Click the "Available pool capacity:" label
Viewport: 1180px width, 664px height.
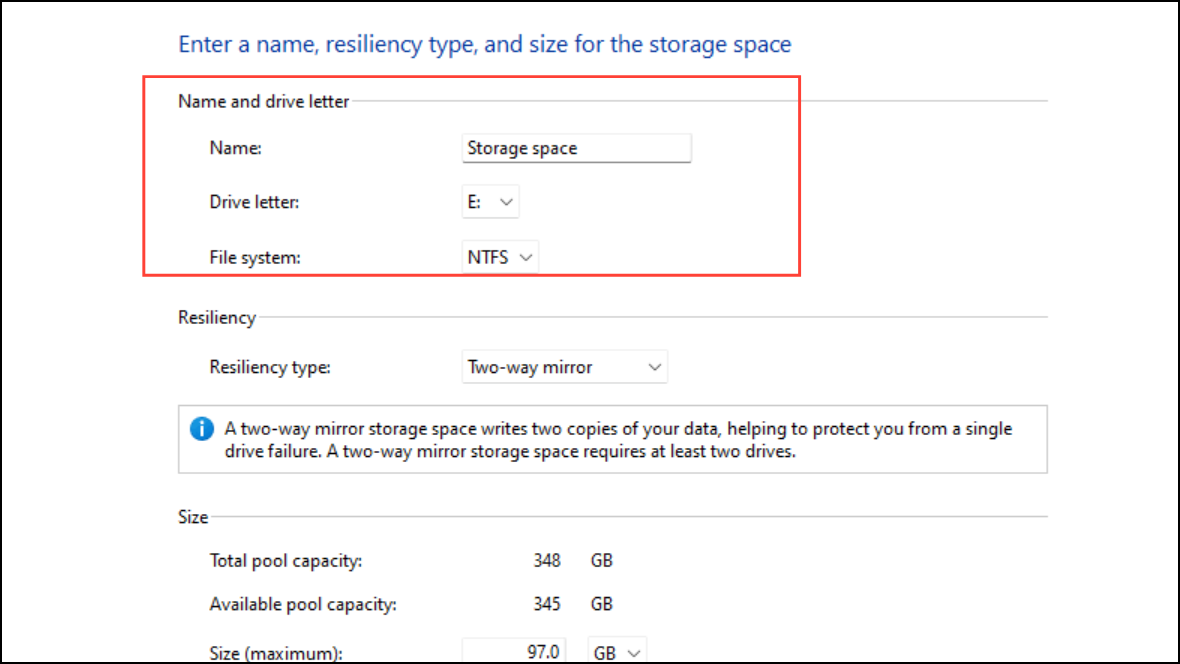pyautogui.click(x=303, y=604)
